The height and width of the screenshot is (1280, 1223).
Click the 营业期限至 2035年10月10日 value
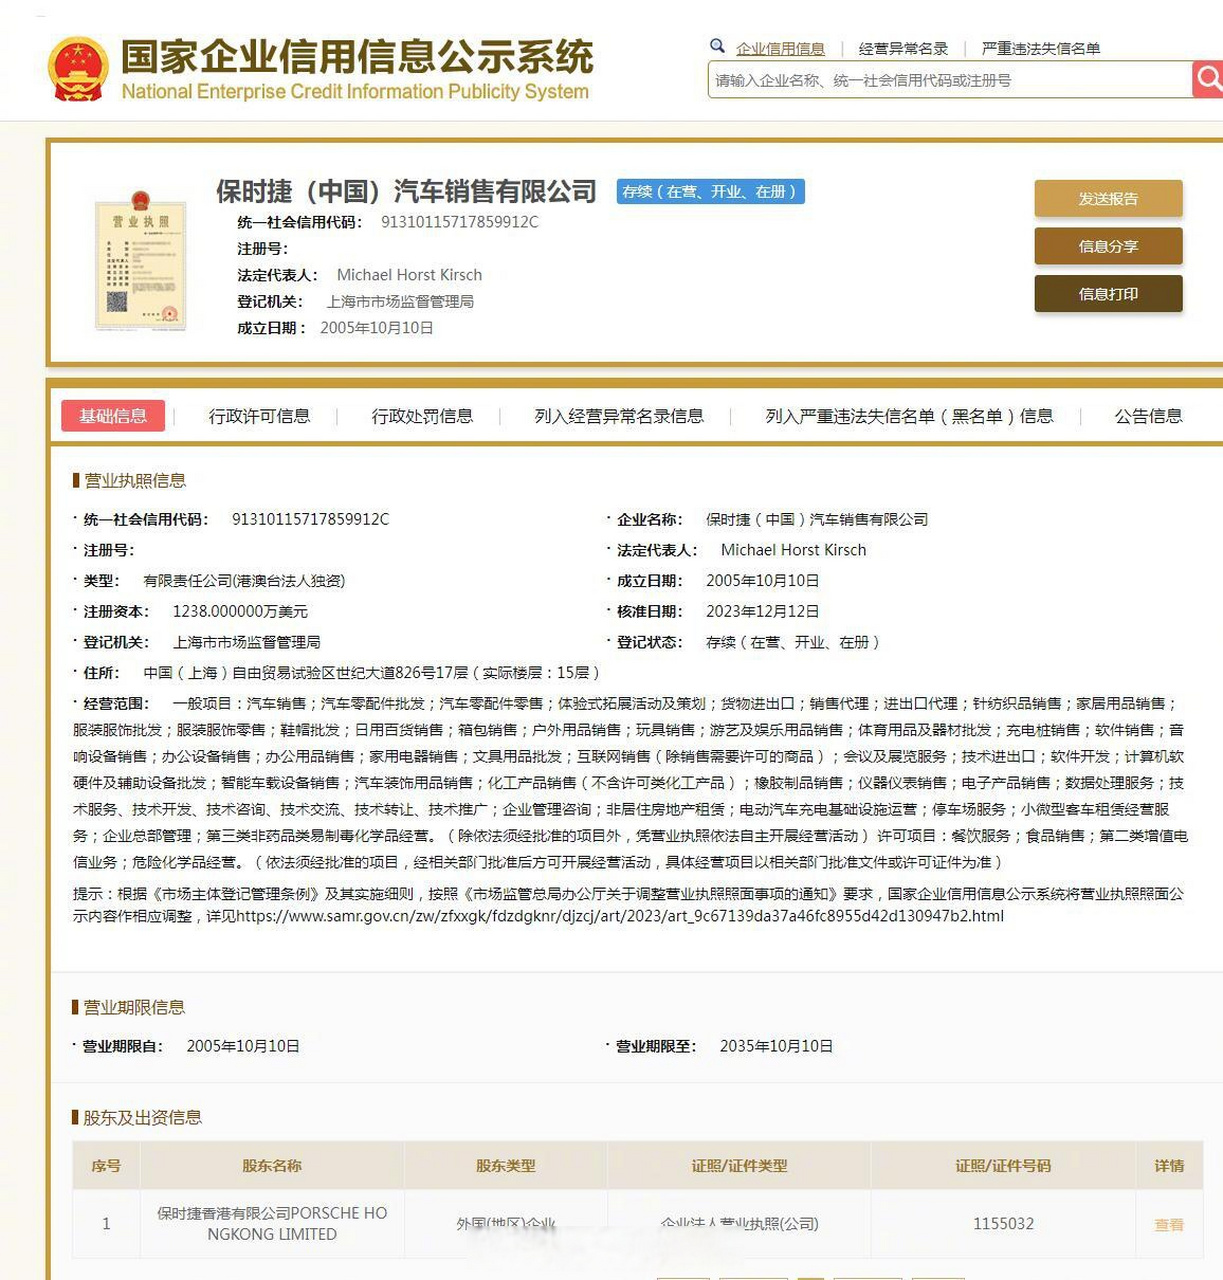click(776, 1046)
